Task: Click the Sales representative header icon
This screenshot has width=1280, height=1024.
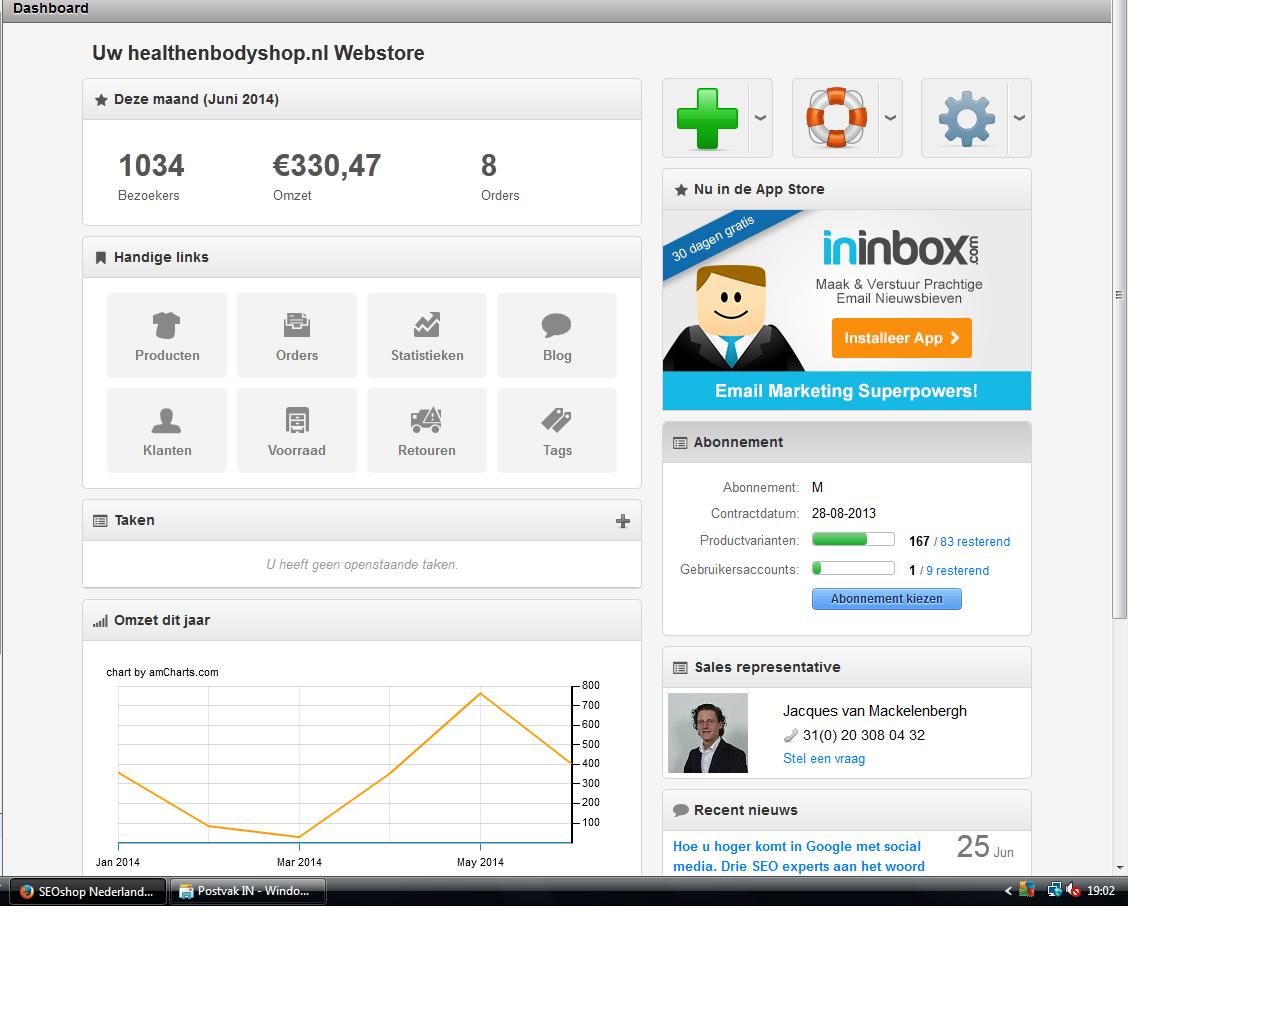Action: [x=680, y=668]
